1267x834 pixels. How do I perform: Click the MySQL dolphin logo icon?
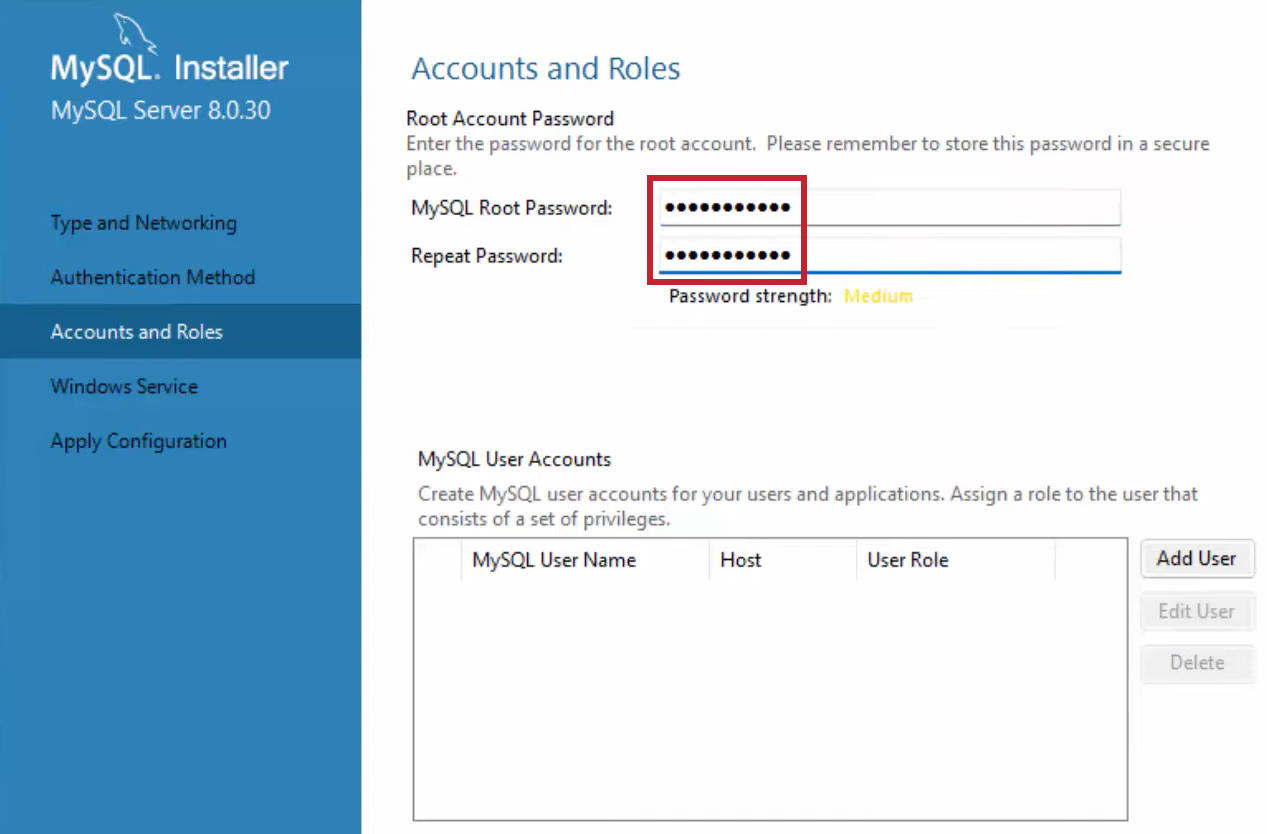point(133,32)
